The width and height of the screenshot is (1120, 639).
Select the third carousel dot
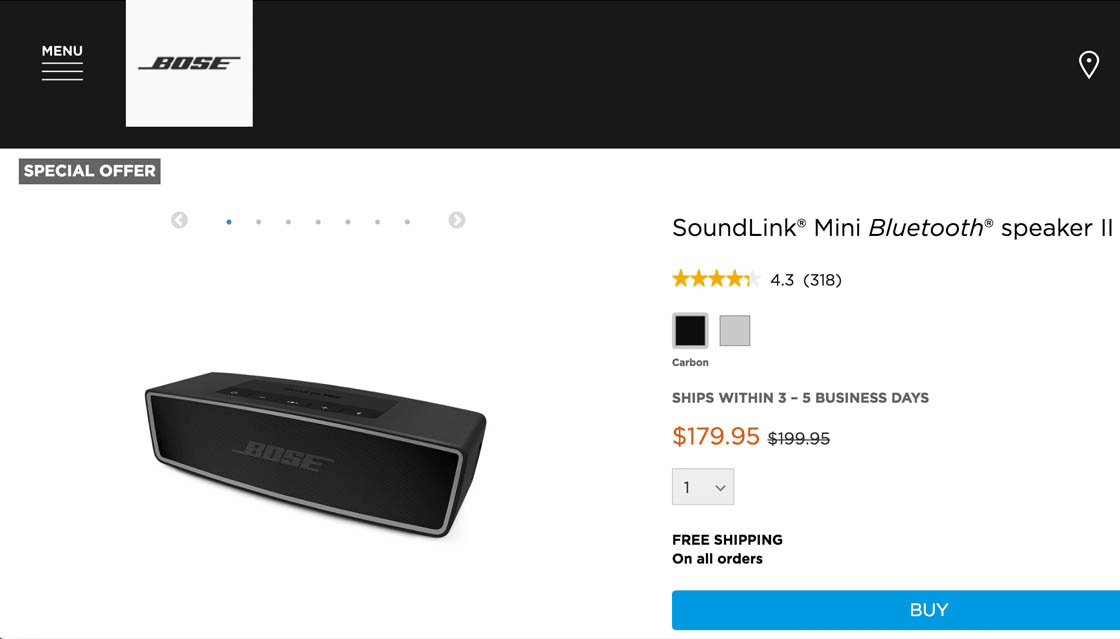click(x=288, y=222)
